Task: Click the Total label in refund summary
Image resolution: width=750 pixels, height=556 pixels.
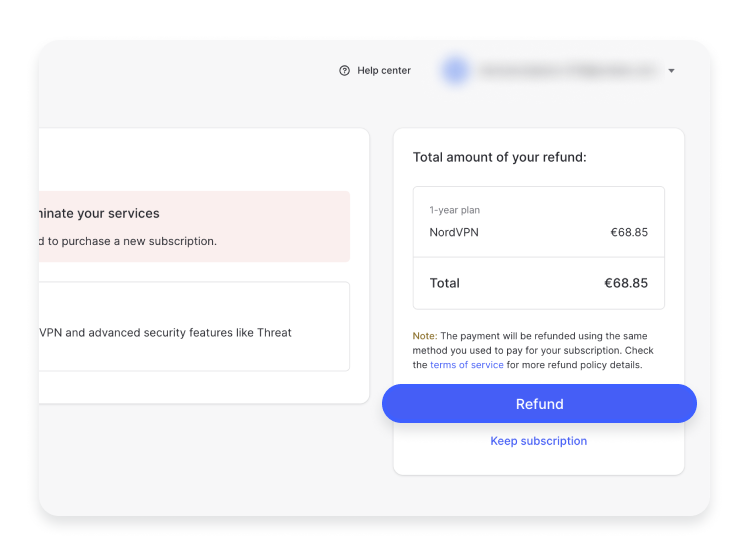Action: [x=444, y=283]
